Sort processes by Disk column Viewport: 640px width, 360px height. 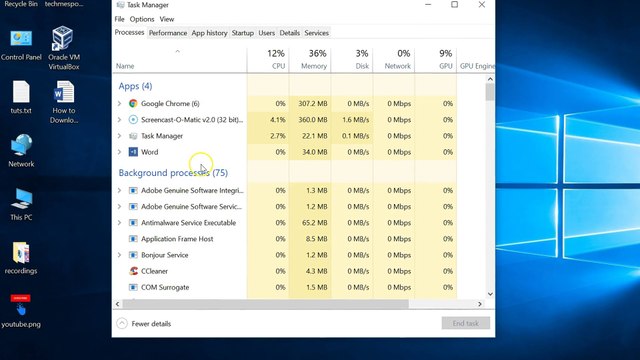352,60
